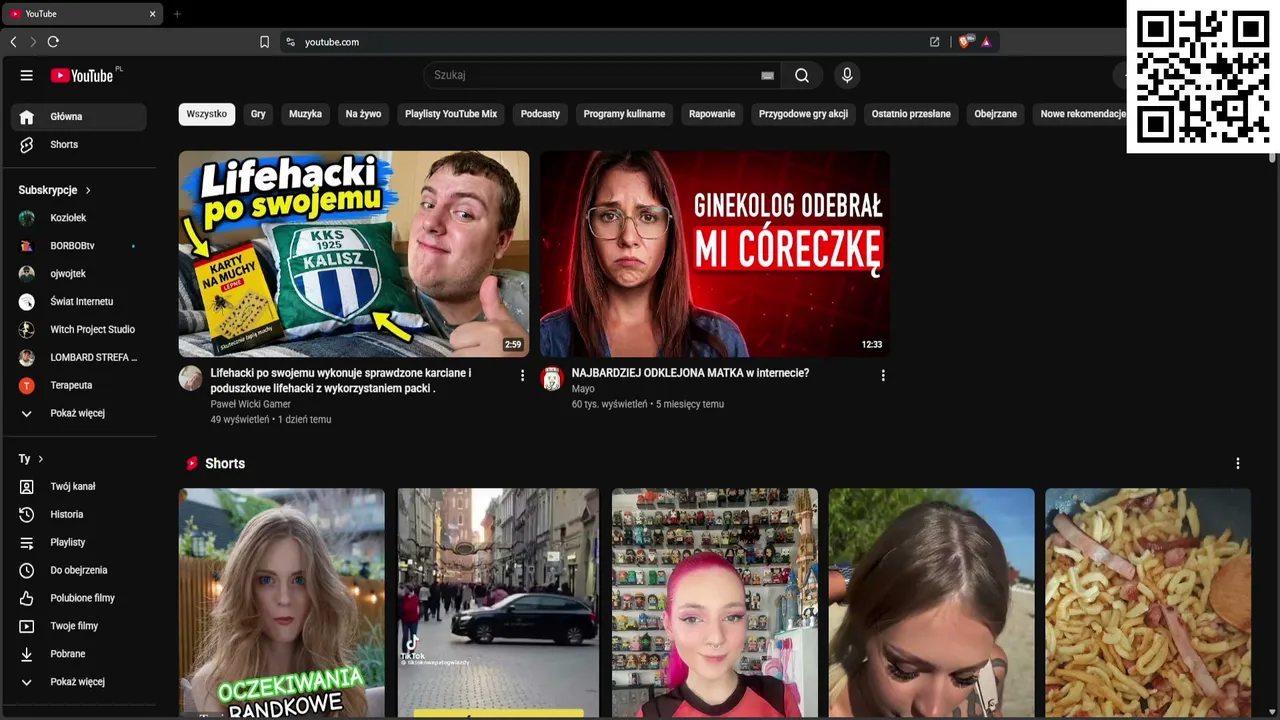1280x720 pixels.
Task: Play the GINEKOLOG ODEBRAŁ MI CÓRECZKĘ thumbnail
Action: pyautogui.click(x=715, y=254)
